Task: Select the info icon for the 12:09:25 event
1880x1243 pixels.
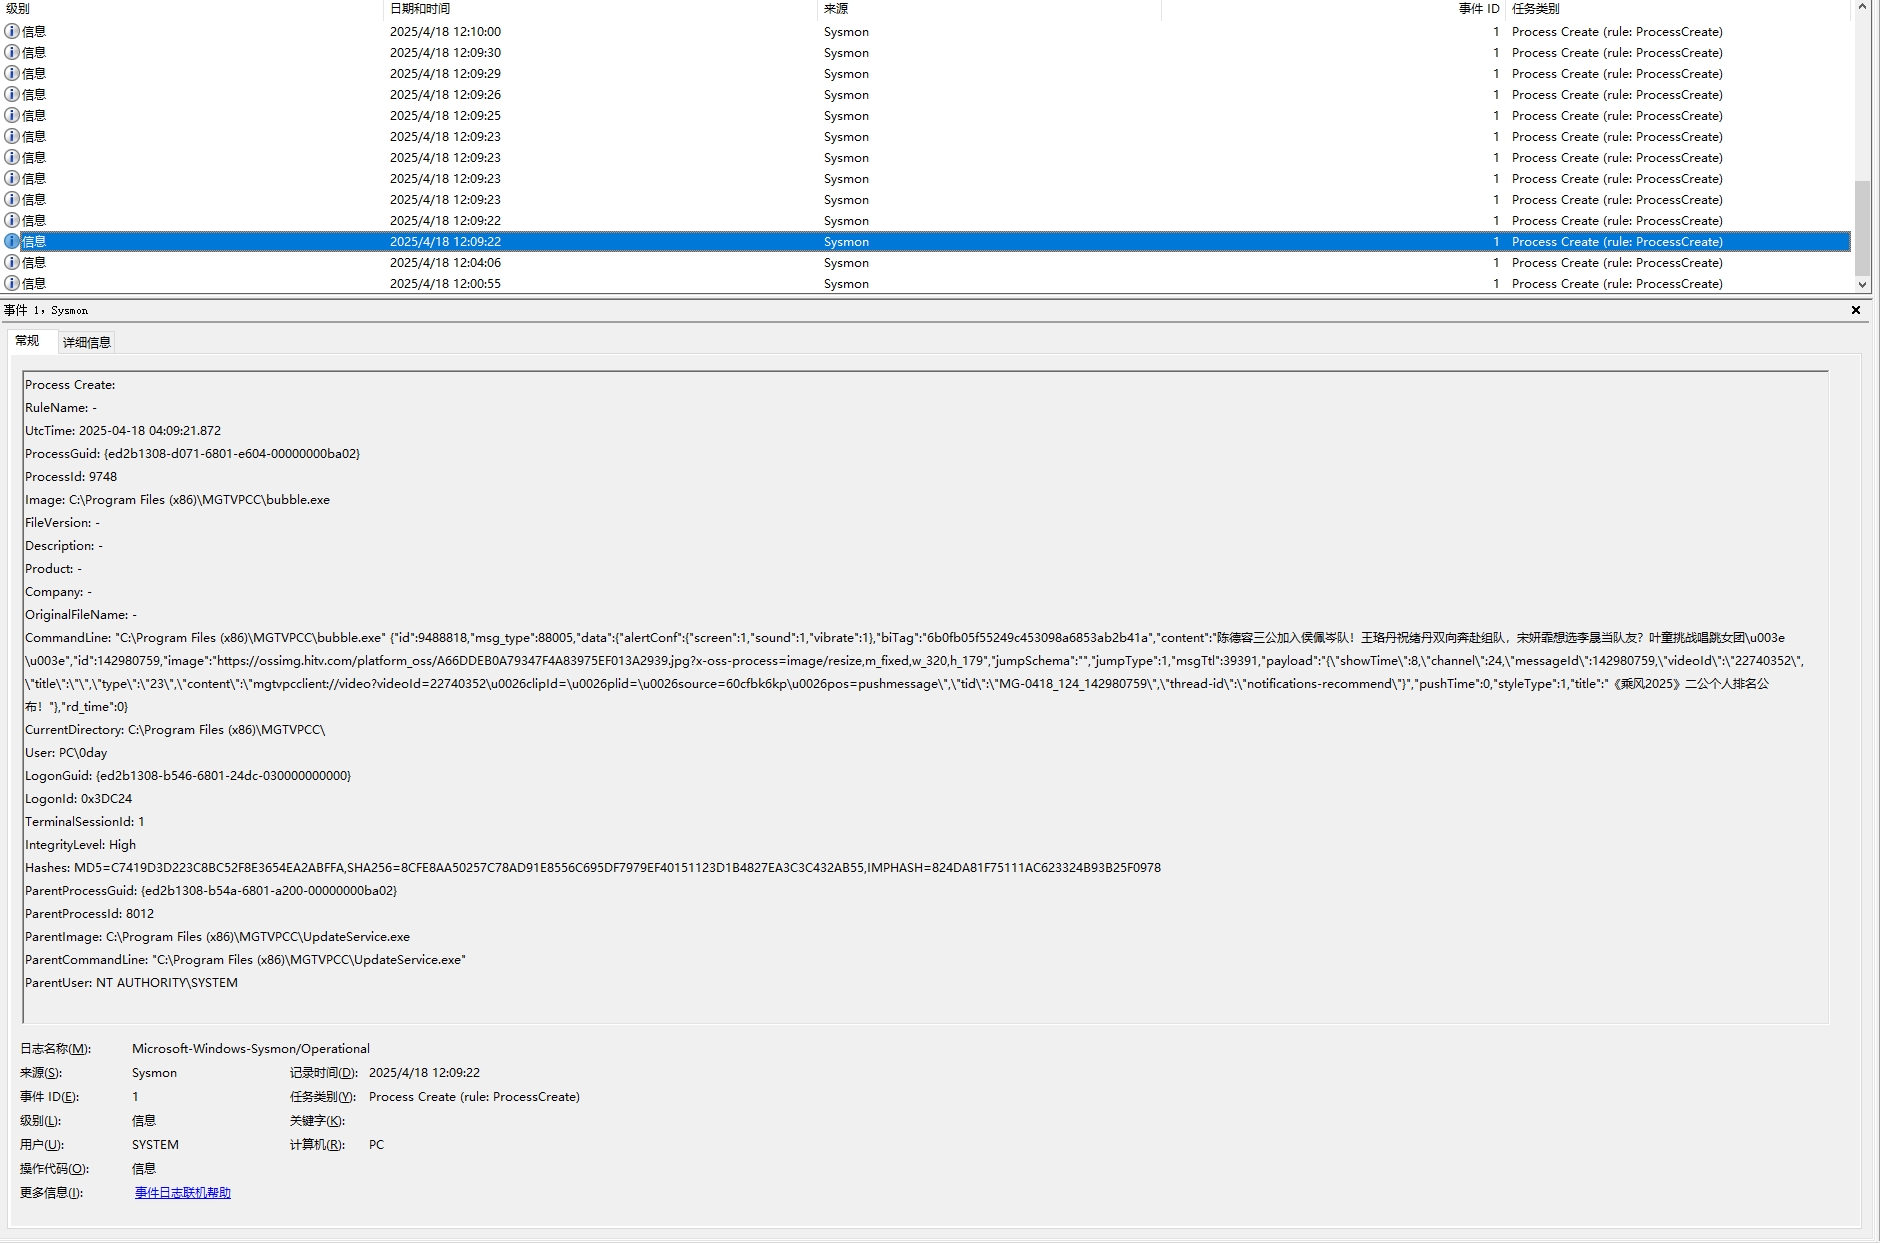Action: pyautogui.click(x=12, y=115)
